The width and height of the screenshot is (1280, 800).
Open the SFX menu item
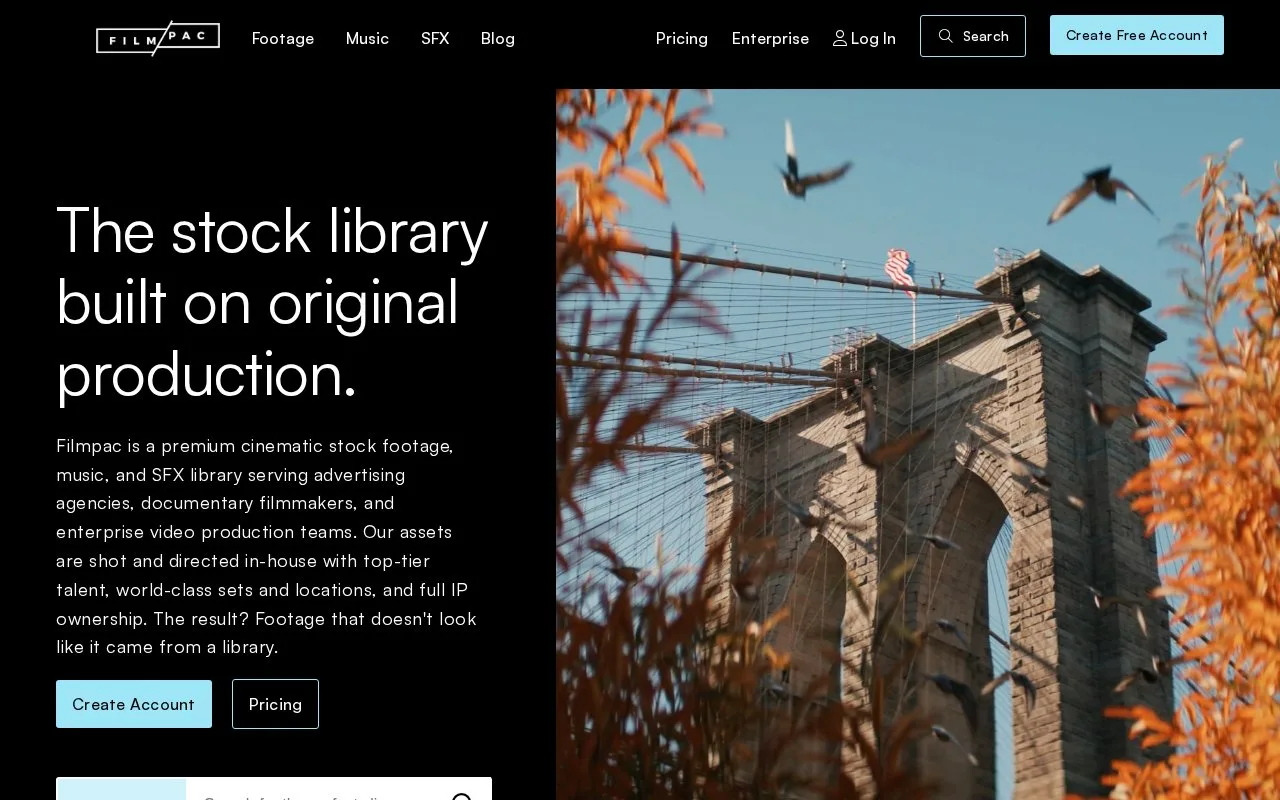[435, 38]
